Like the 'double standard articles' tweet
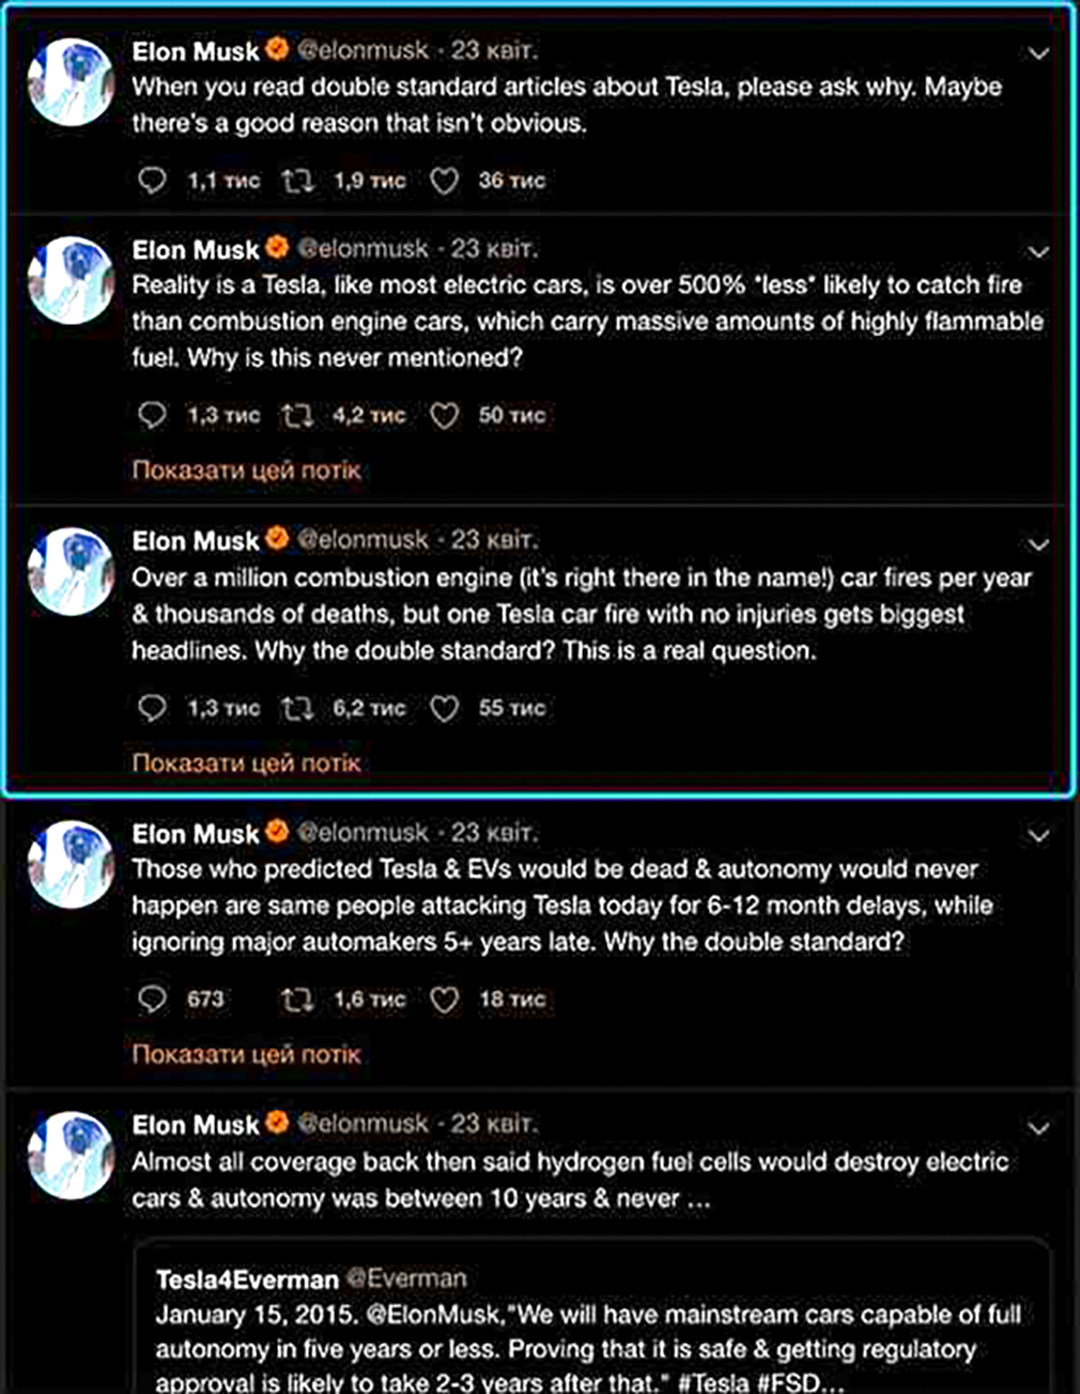1080x1394 pixels. [x=444, y=181]
